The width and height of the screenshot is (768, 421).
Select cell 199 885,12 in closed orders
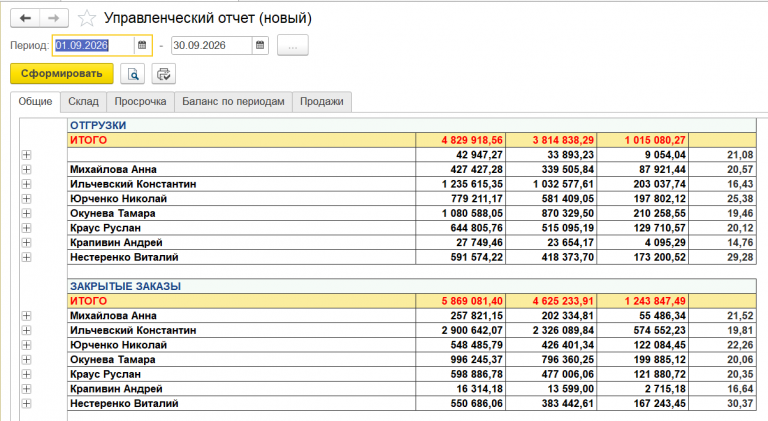[x=643, y=360]
